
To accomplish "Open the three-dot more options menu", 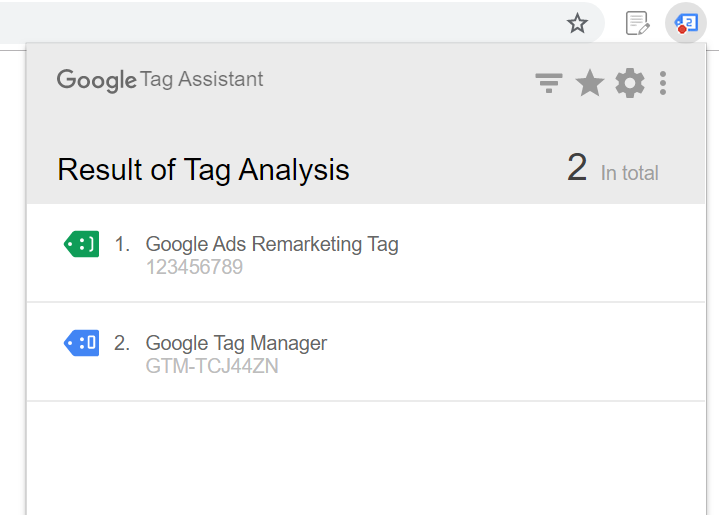I will pos(663,83).
